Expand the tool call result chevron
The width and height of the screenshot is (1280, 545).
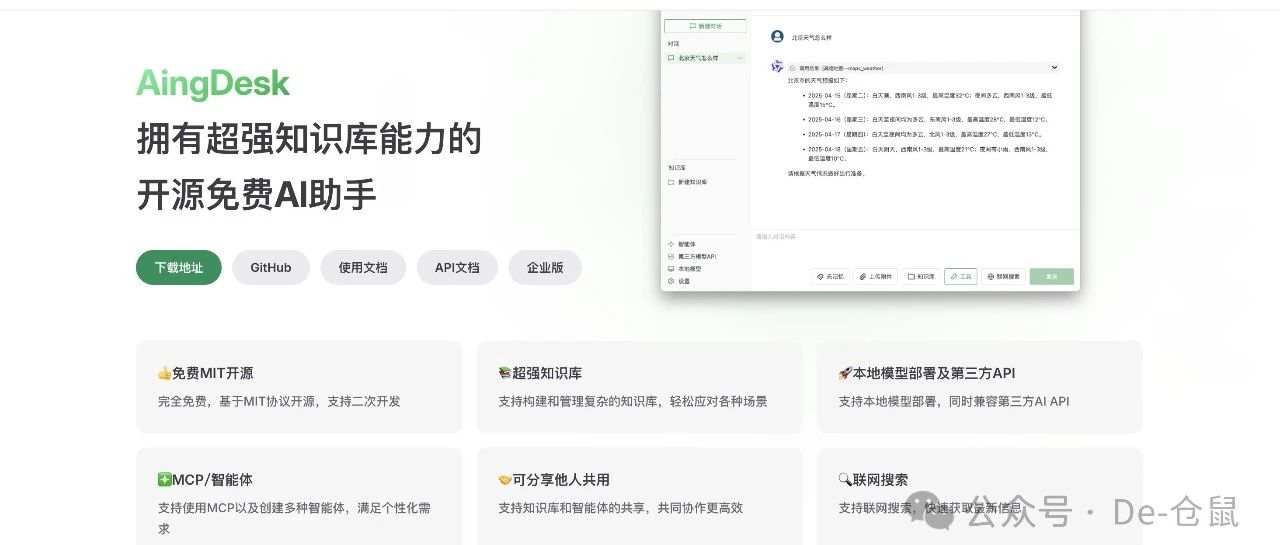click(1054, 67)
